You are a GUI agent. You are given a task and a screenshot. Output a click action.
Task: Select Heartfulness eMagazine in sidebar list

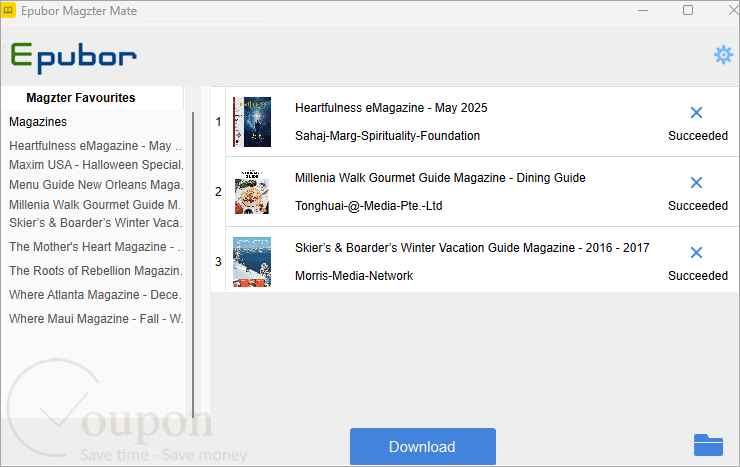[x=95, y=146]
